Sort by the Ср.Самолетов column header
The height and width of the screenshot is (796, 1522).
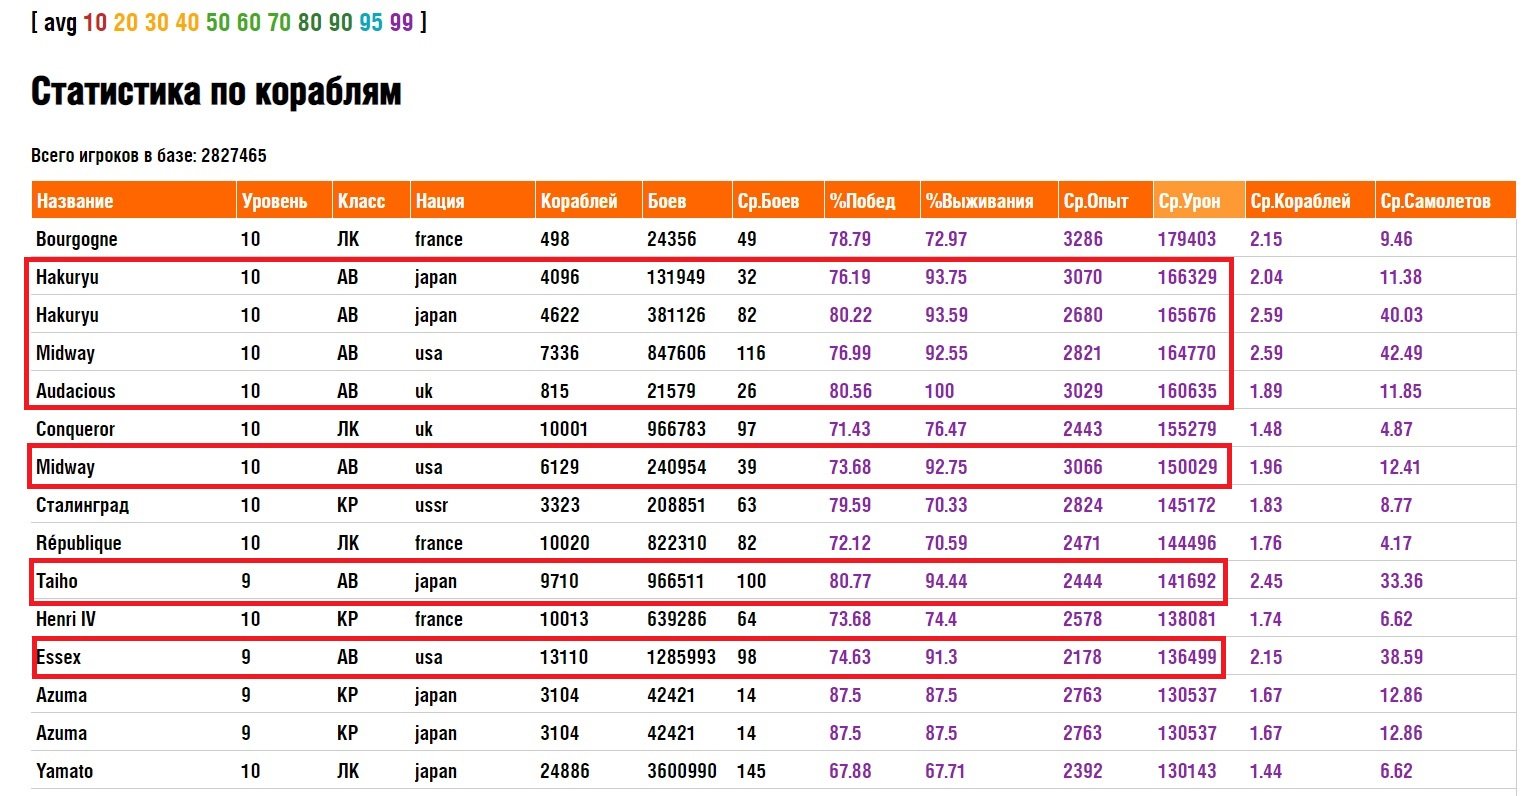point(1435,201)
